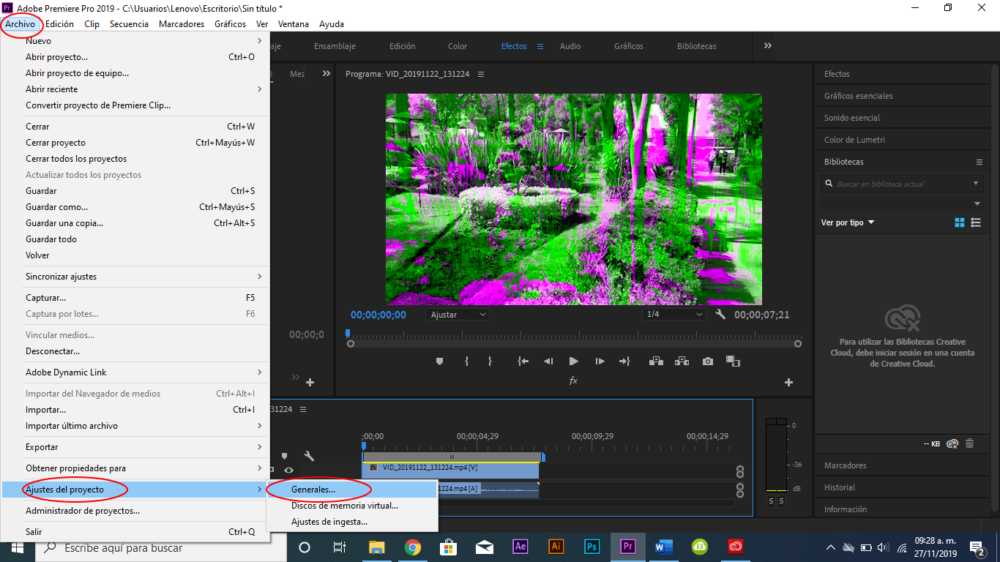Open the Ajustar zoom level dropdown
The width and height of the screenshot is (1000, 562).
point(458,314)
